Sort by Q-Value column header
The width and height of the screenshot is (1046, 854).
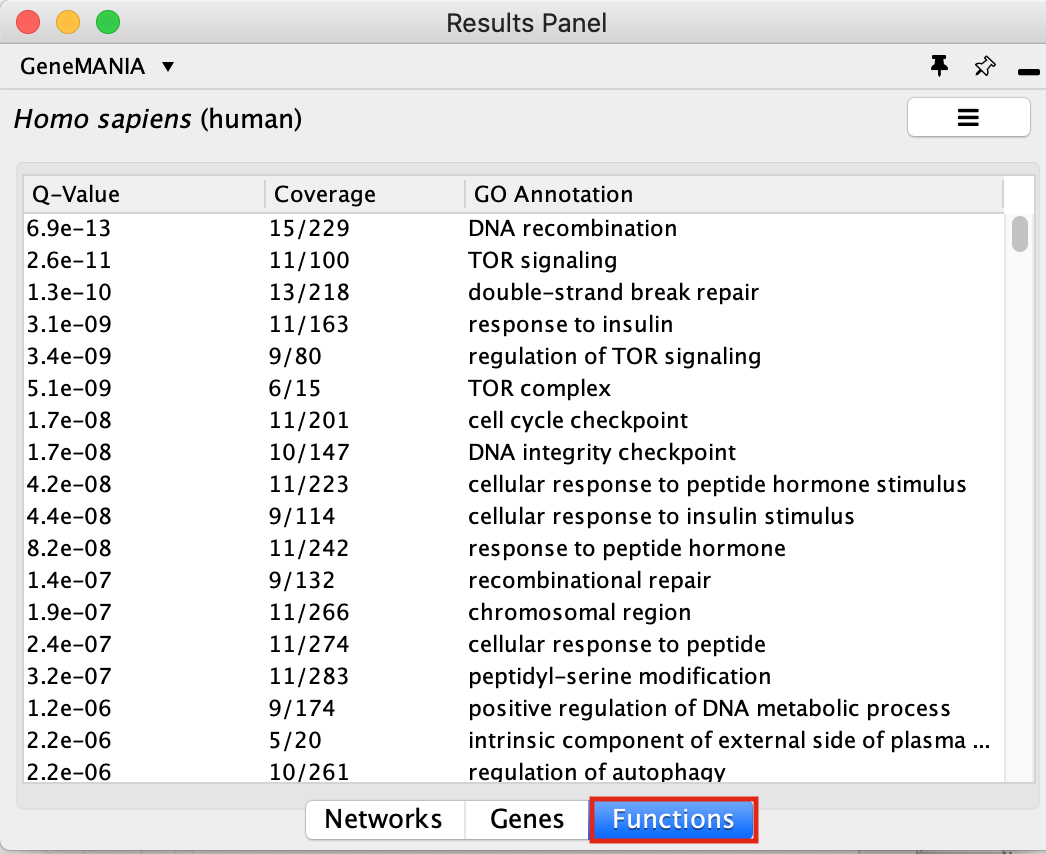tap(143, 194)
